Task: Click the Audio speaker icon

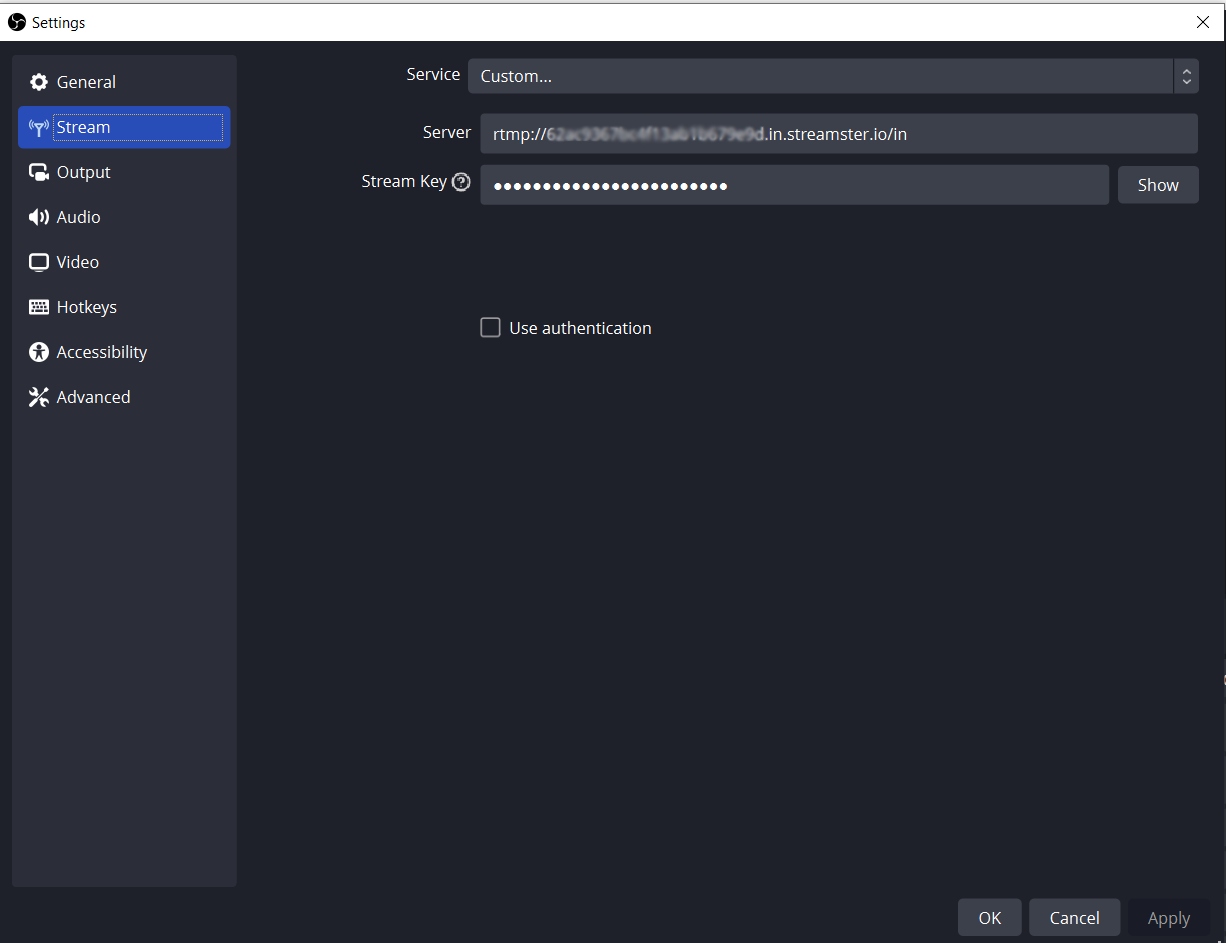Action: tap(38, 216)
